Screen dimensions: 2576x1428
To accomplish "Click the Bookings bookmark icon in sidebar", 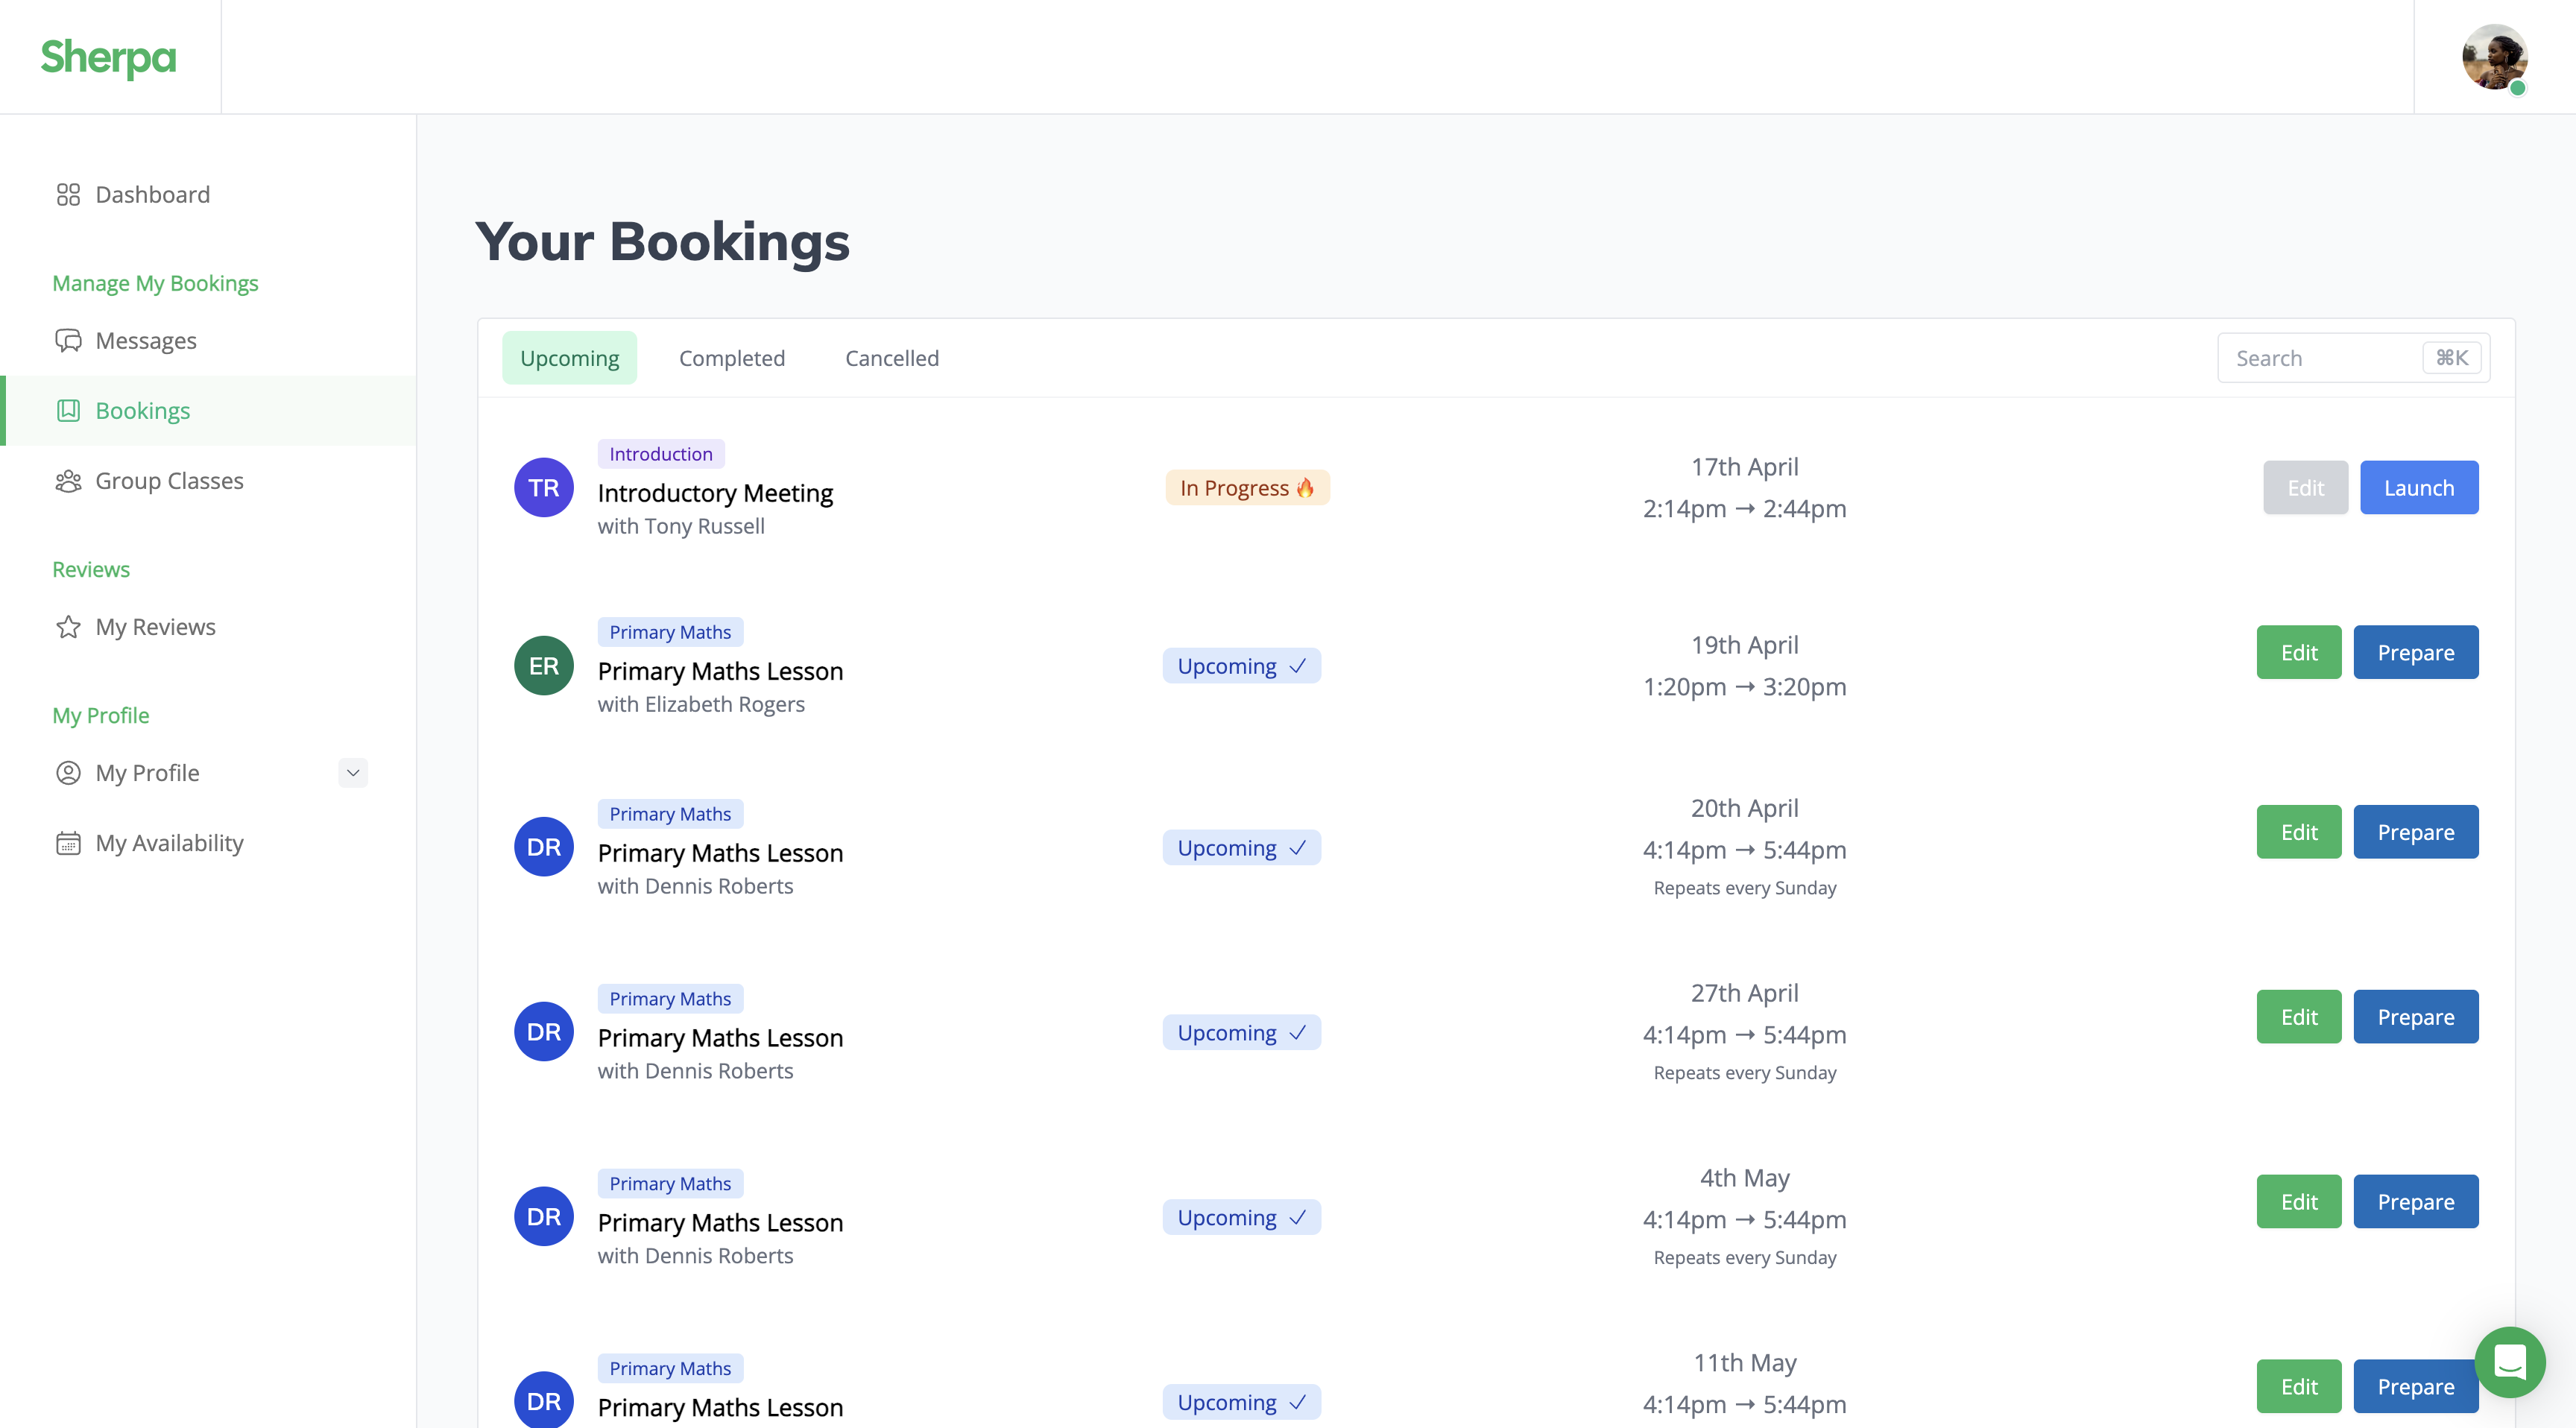I will (x=68, y=411).
